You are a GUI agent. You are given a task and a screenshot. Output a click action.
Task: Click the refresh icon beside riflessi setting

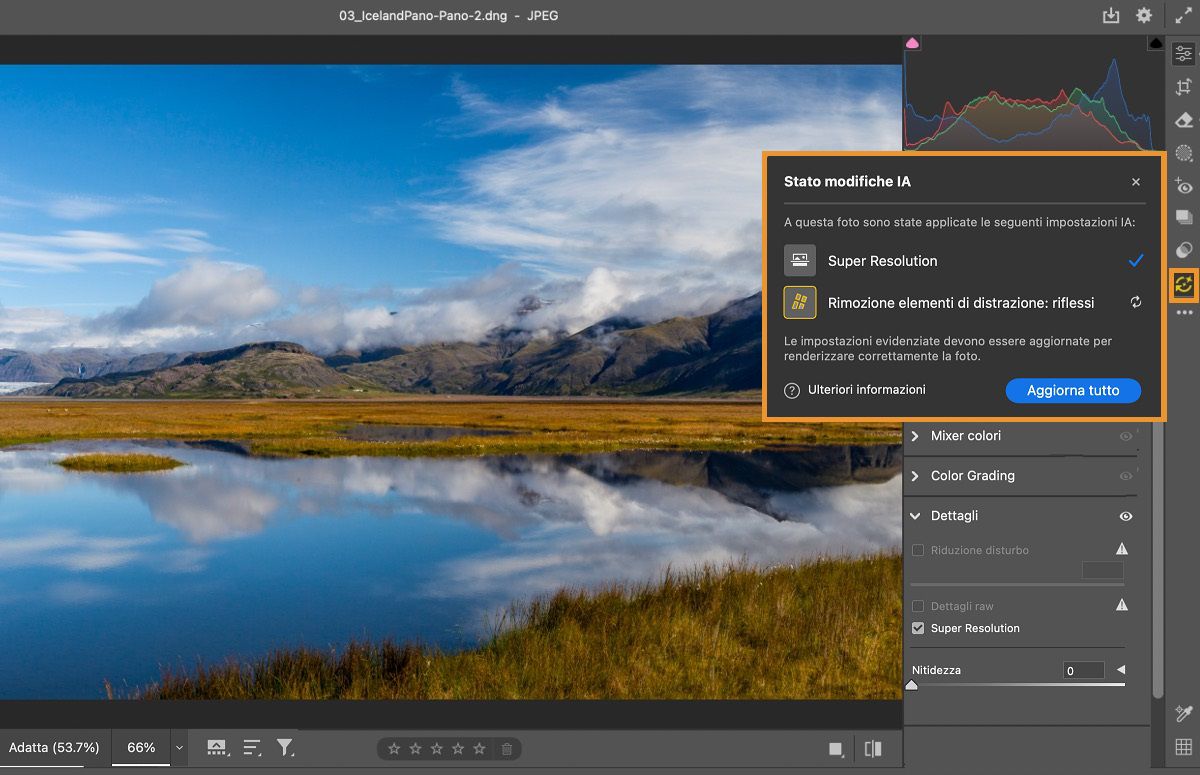click(x=1136, y=302)
